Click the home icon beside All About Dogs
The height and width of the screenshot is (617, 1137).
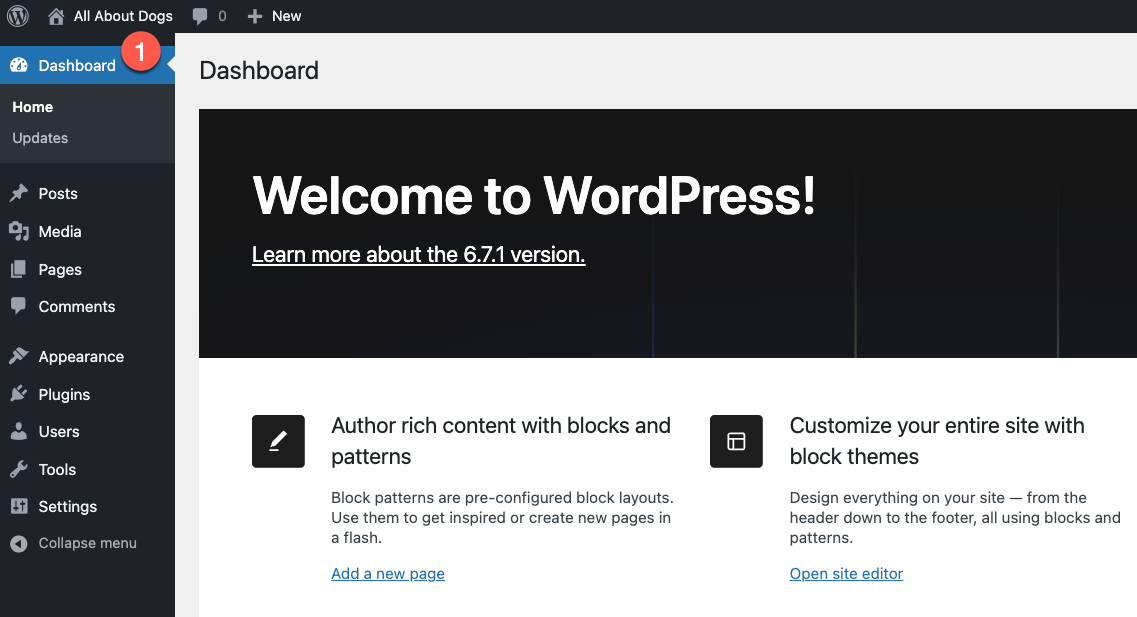[56, 16]
